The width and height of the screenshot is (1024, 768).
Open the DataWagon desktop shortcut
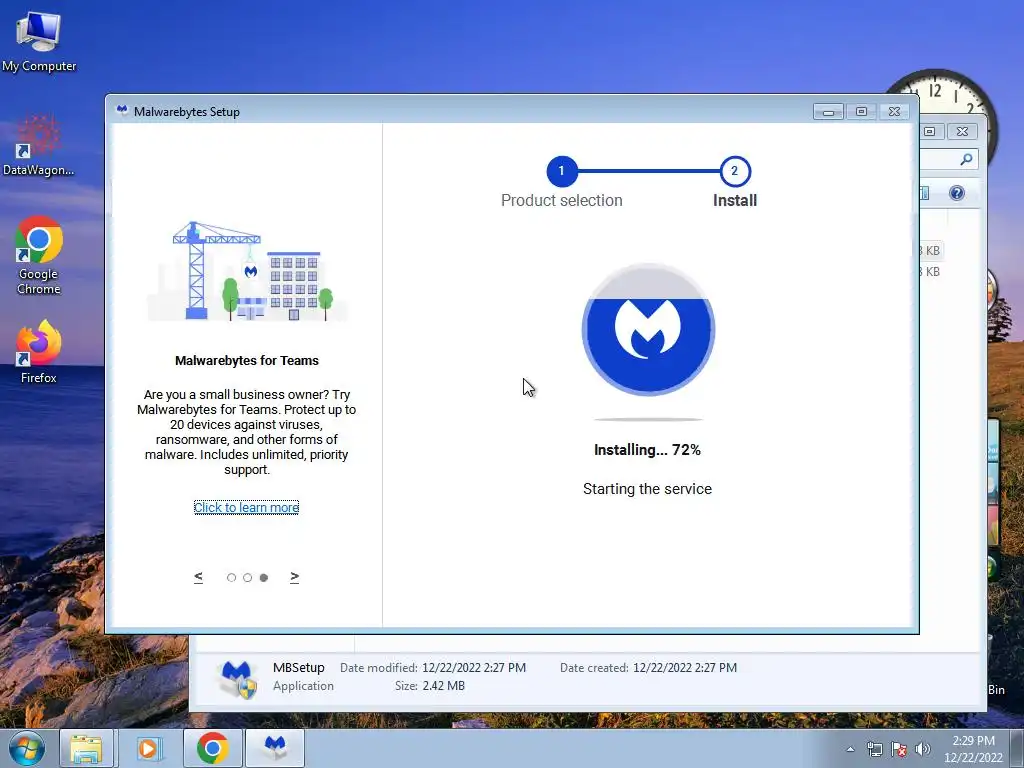click(39, 145)
